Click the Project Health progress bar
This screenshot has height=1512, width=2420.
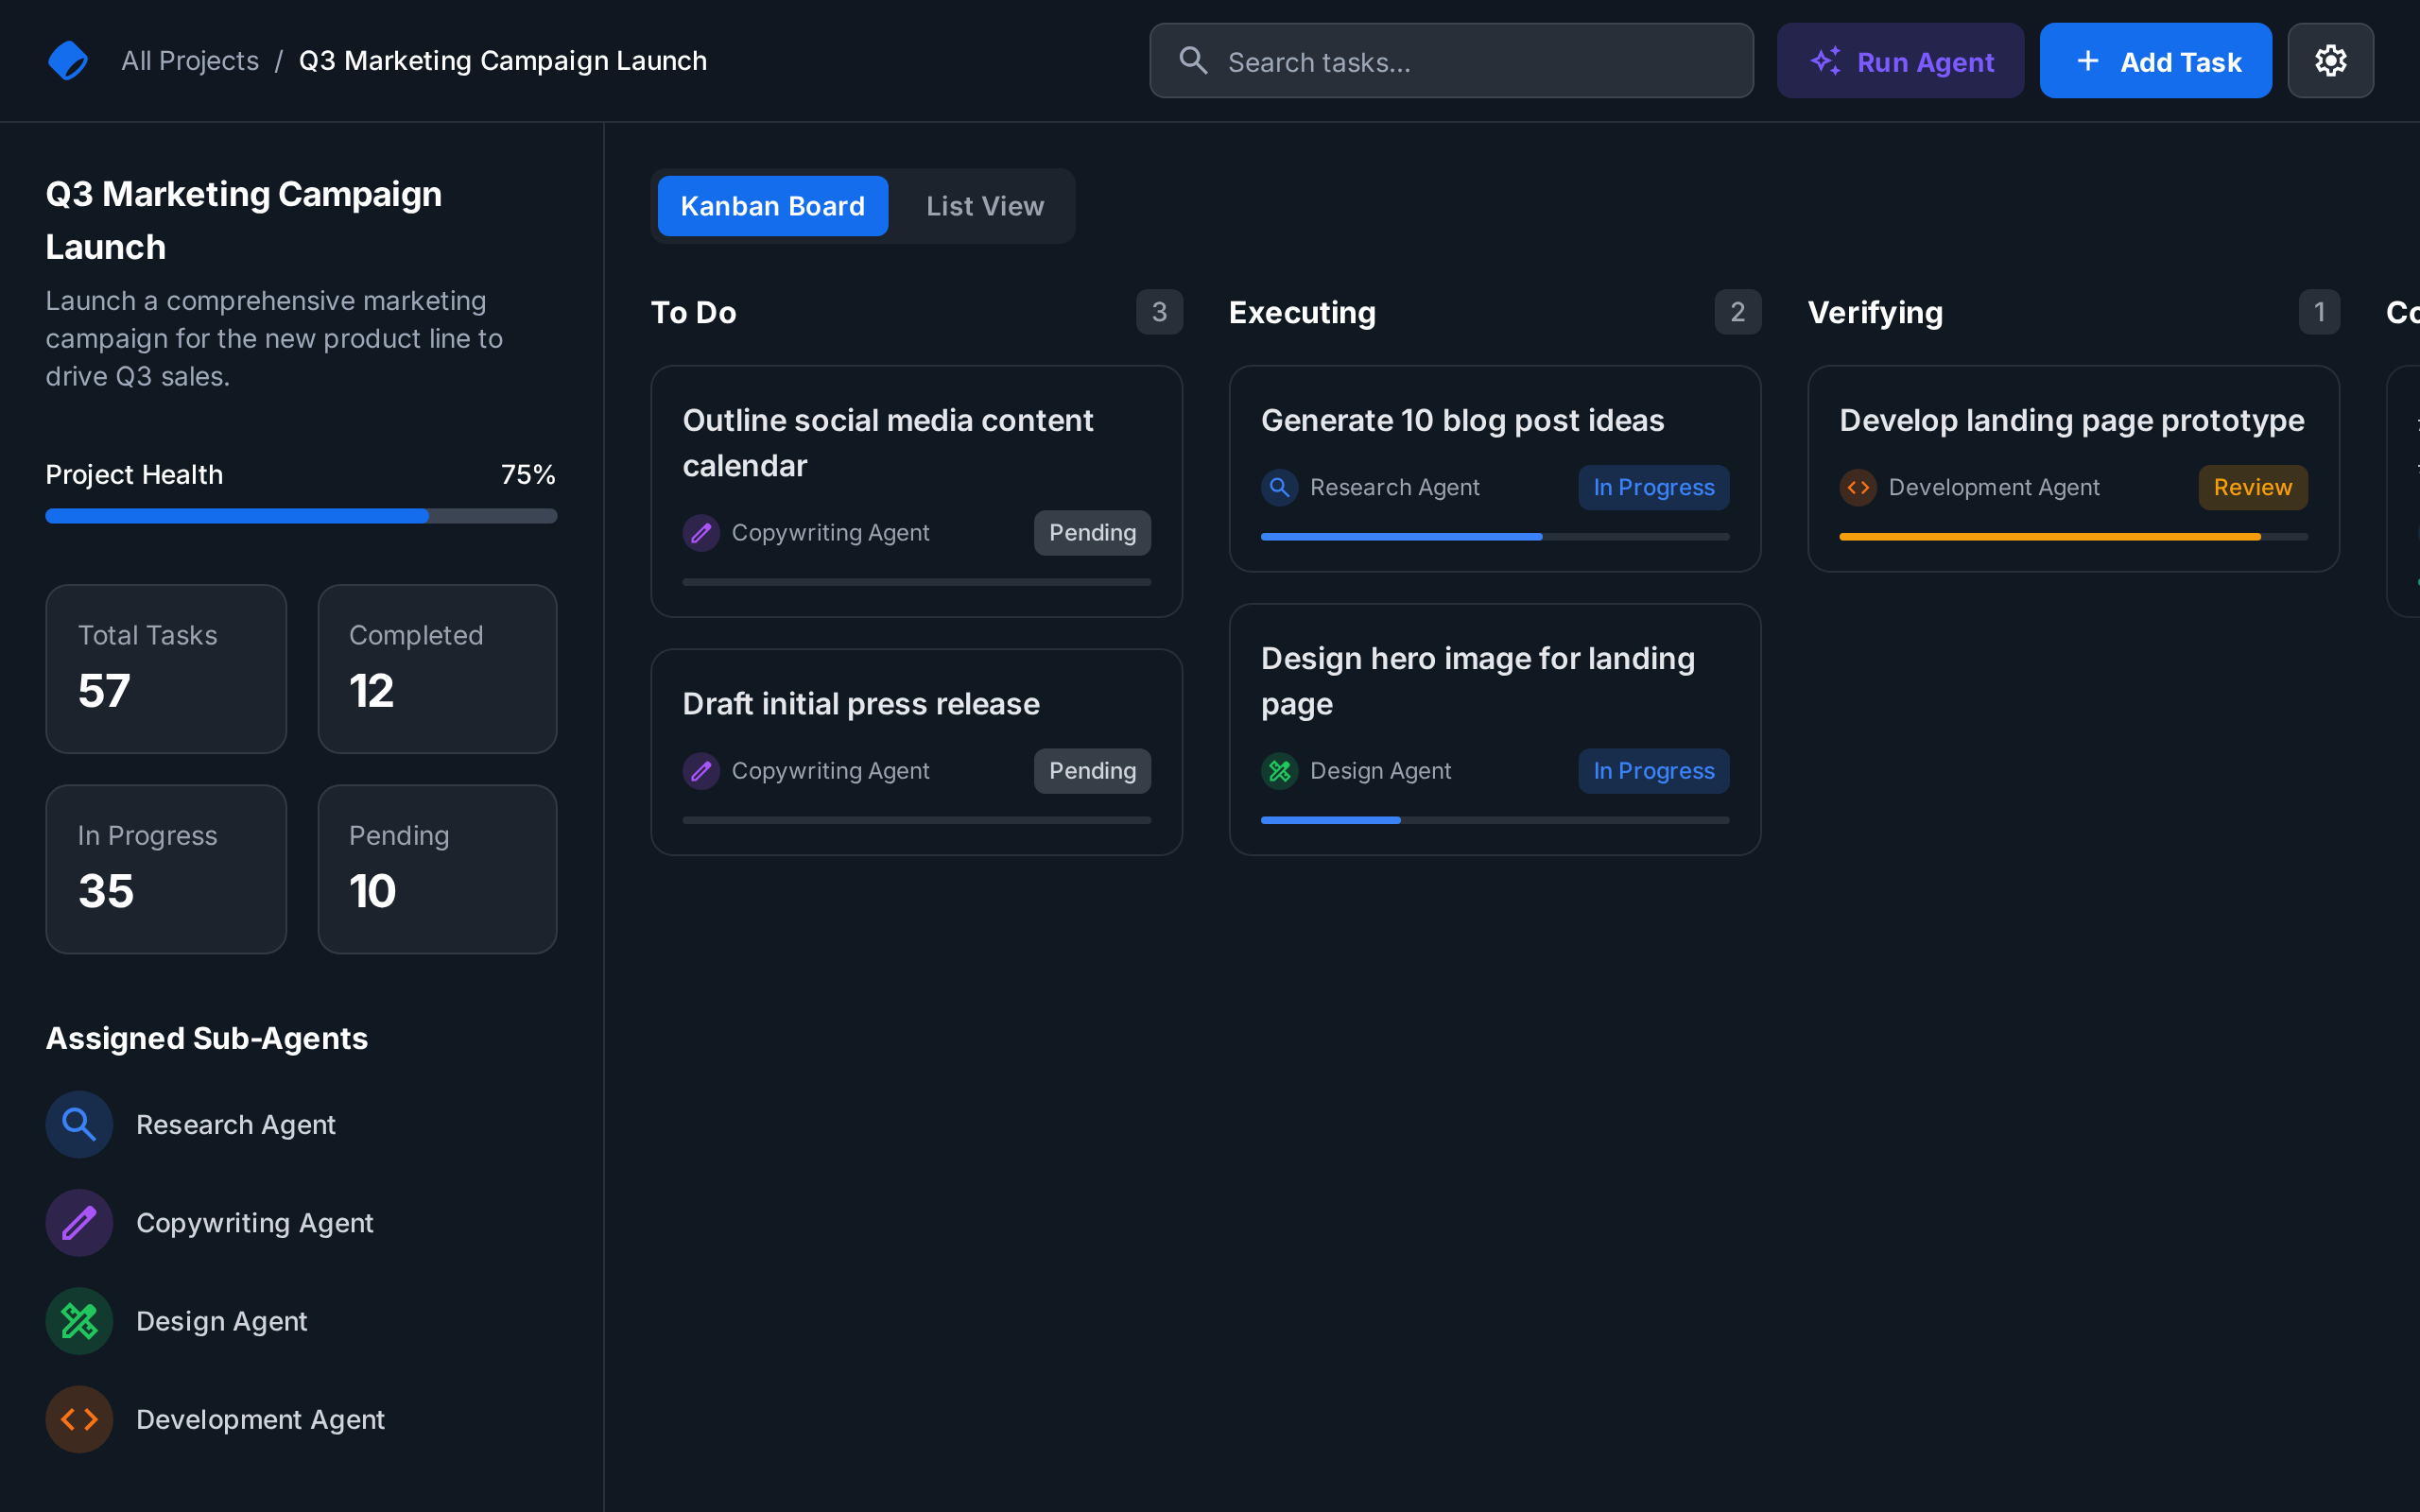coord(301,516)
